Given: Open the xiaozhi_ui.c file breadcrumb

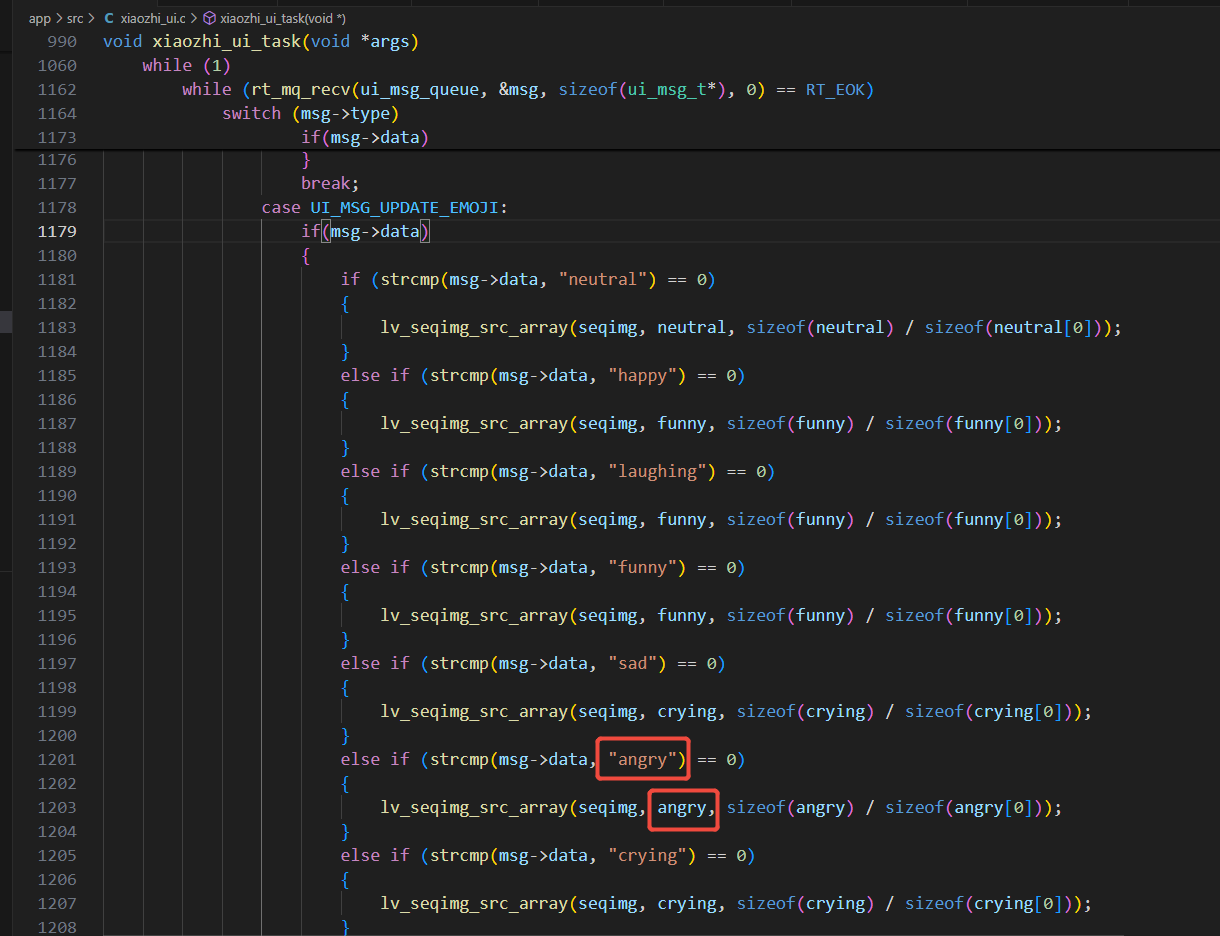Looking at the screenshot, I should (153, 18).
